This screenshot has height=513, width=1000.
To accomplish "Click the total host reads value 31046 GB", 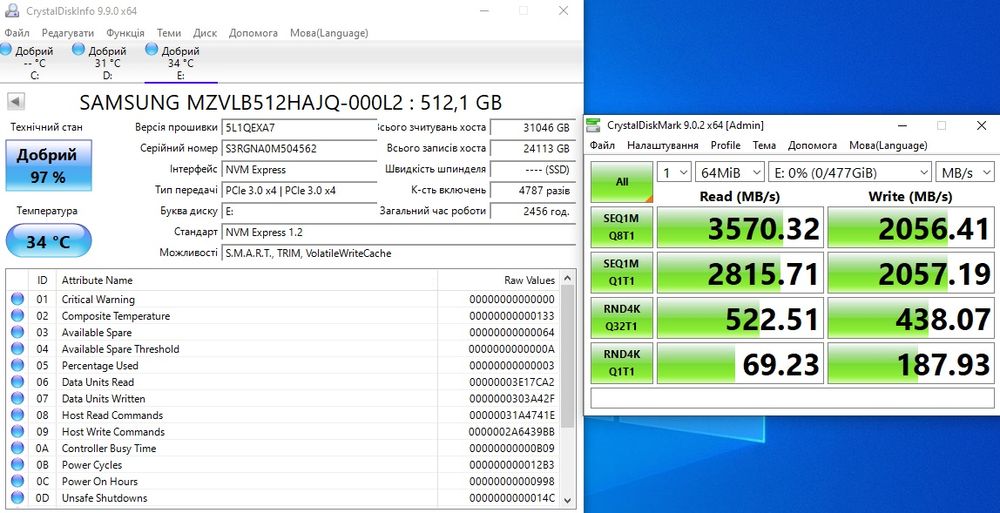I will (x=533, y=127).
